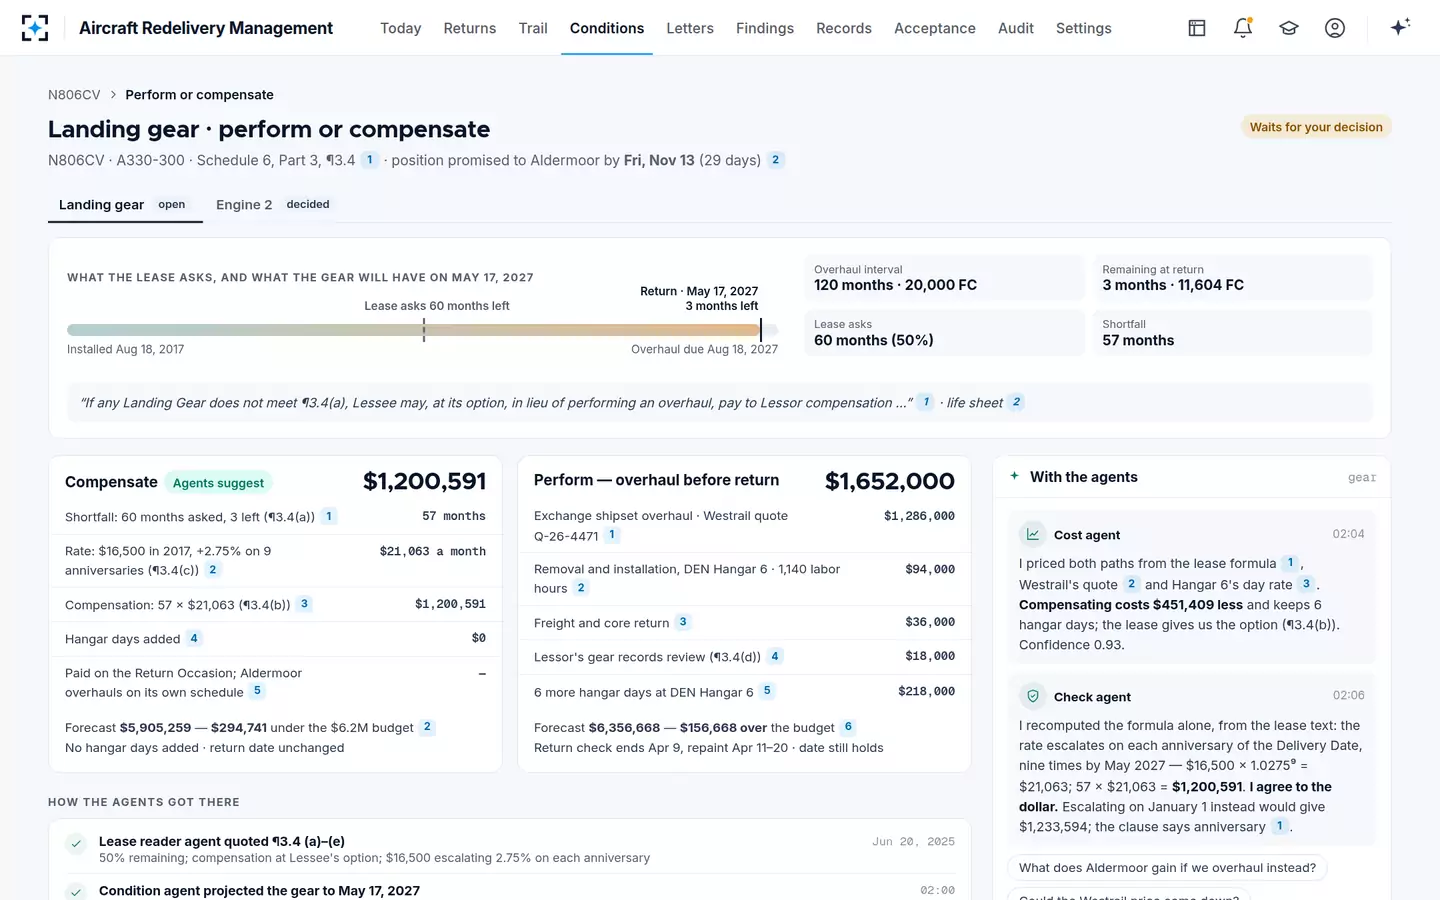This screenshot has height=900, width=1440.
Task: Click the app logo icon
Action: point(35,28)
